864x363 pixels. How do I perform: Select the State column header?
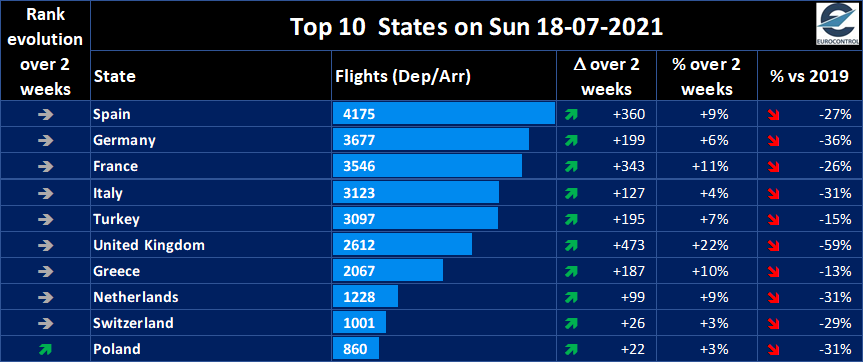(x=115, y=77)
